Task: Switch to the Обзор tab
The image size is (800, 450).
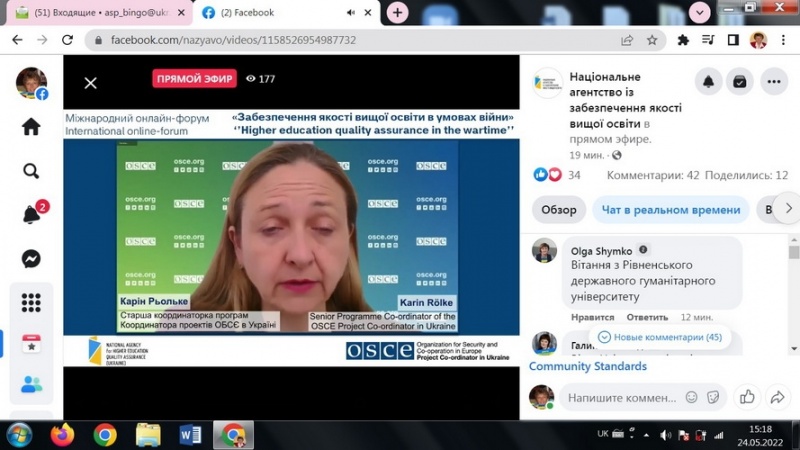Action: 559,210
